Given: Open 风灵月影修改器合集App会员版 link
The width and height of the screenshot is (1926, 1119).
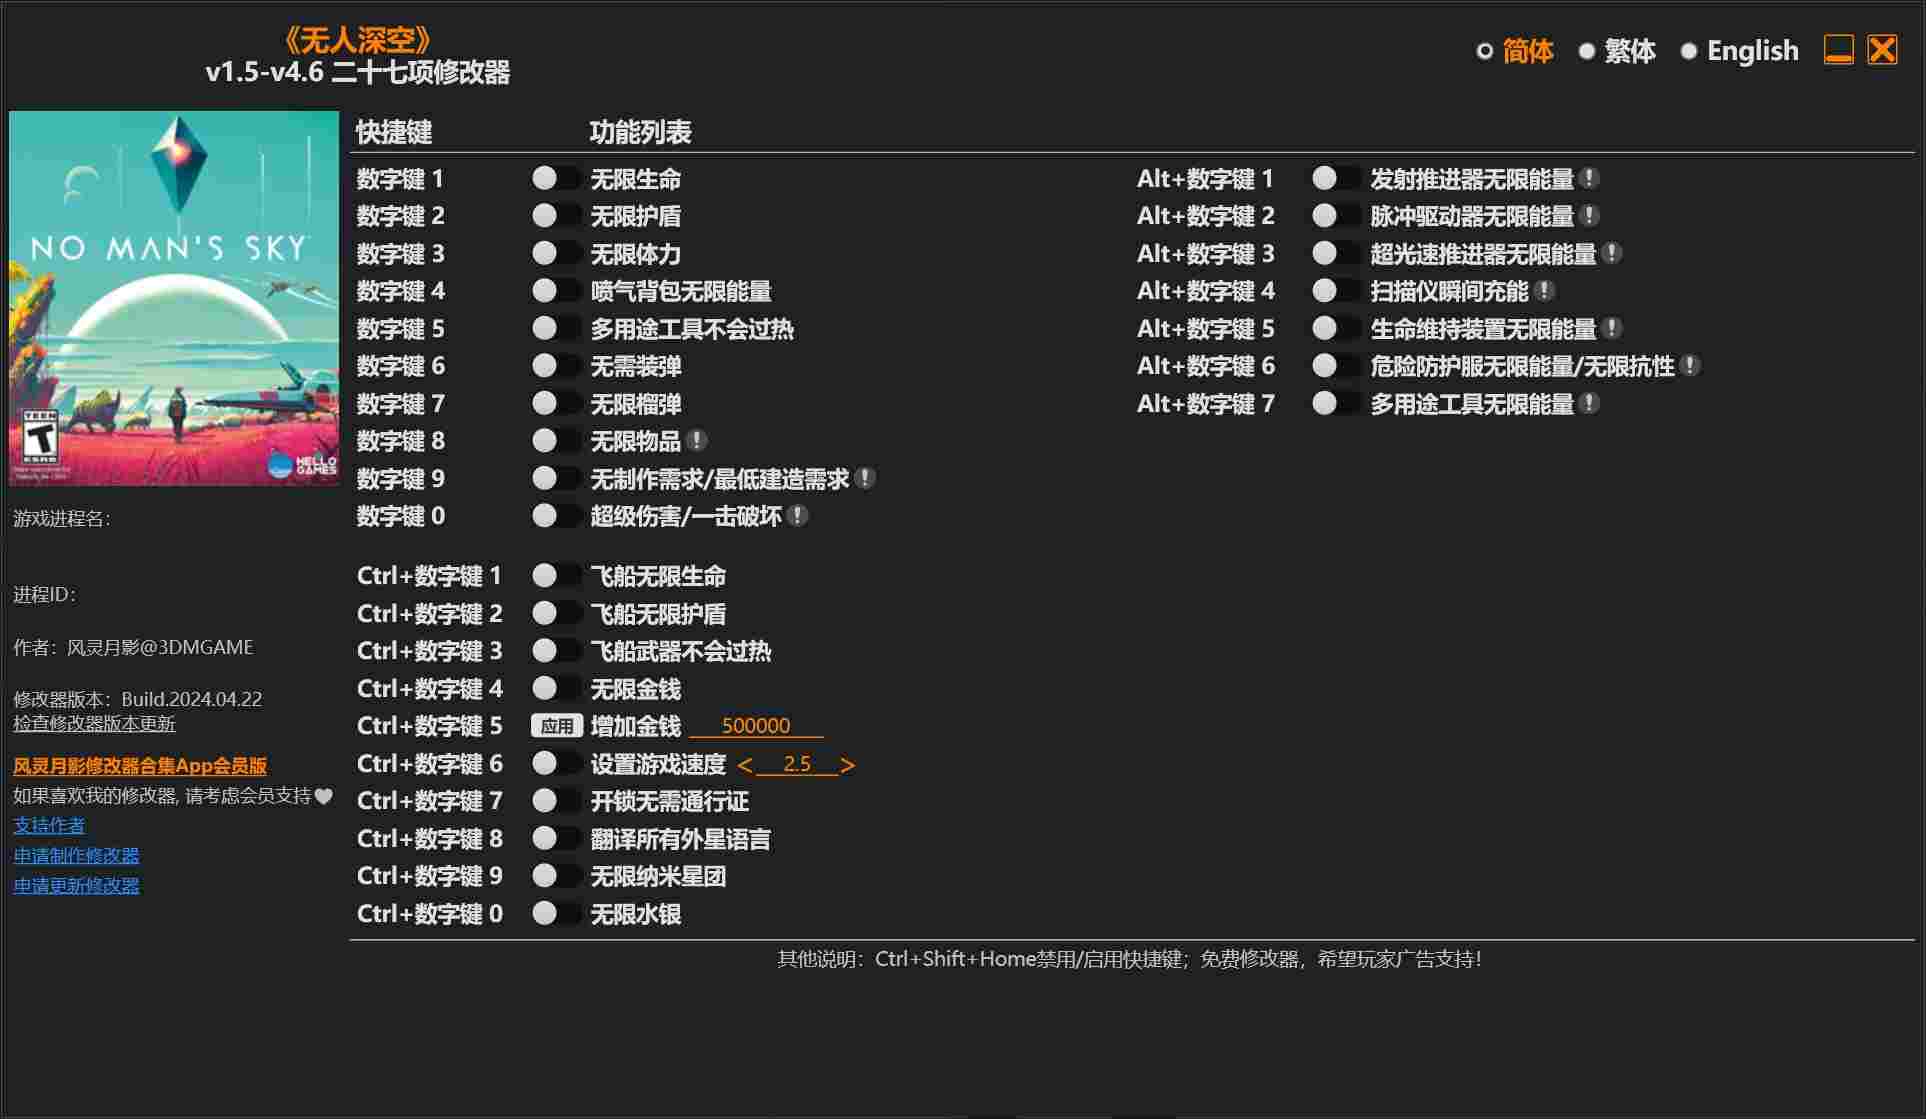Looking at the screenshot, I should coord(140,766).
